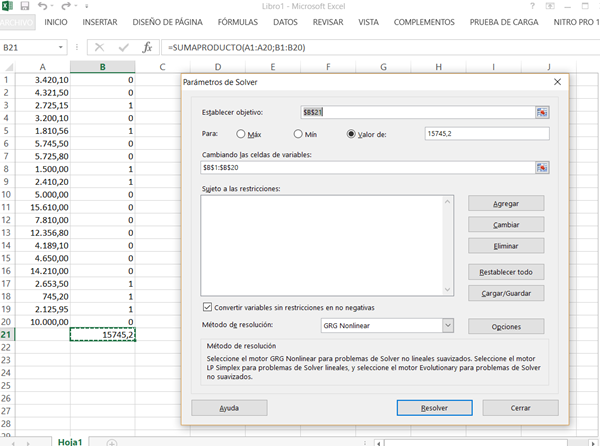Open the resolution method dropdown

[x=447, y=325]
